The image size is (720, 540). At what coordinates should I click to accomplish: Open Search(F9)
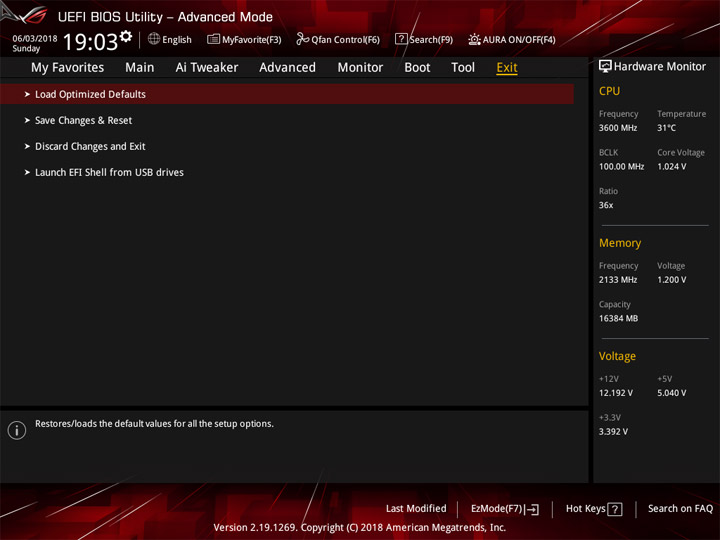[x=431, y=40]
